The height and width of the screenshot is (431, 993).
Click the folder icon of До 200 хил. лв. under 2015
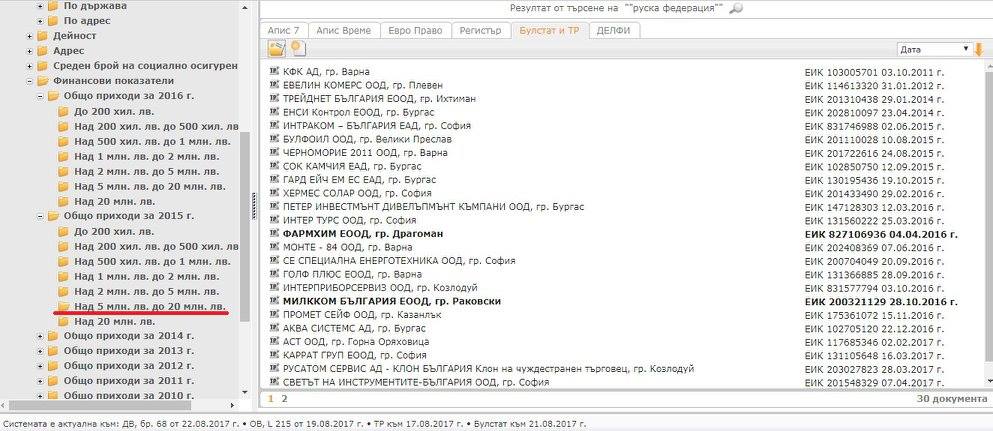coord(63,232)
